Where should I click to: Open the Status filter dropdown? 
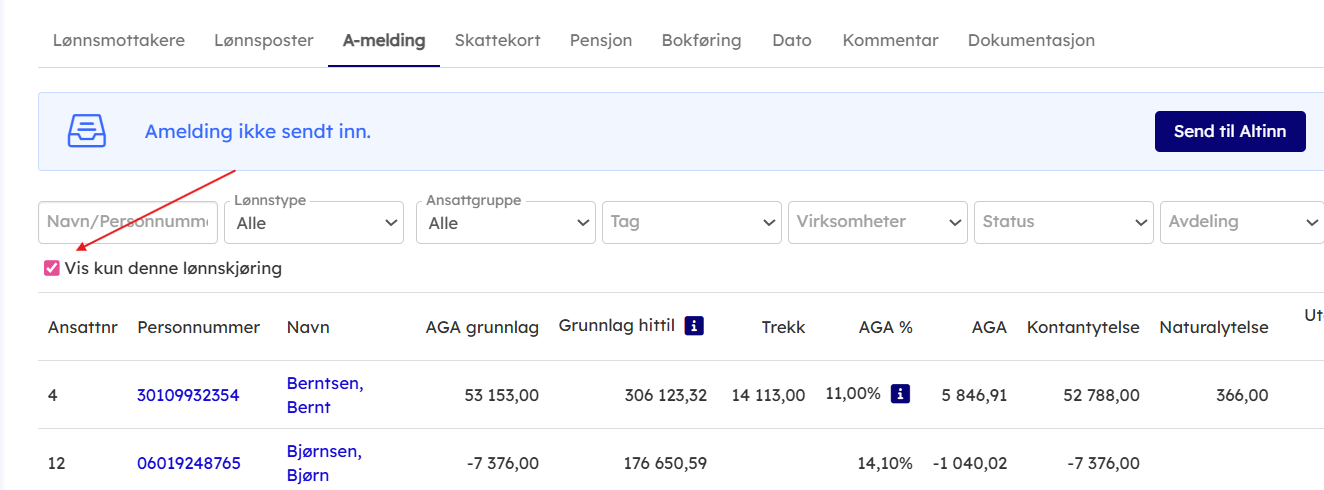(1063, 223)
